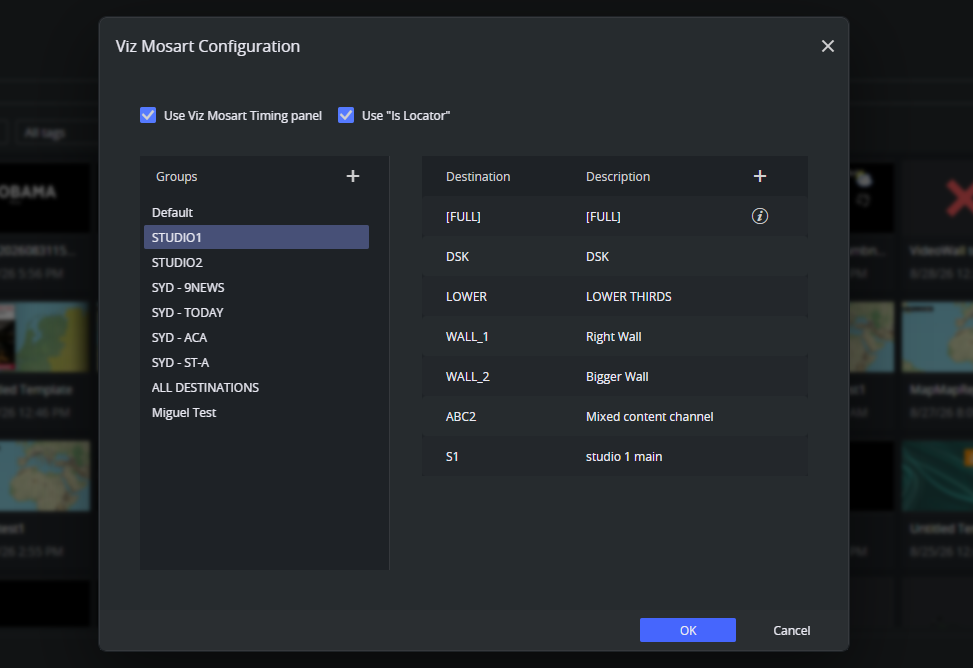The width and height of the screenshot is (973, 668).
Task: Select the Default group
Action: click(256, 212)
